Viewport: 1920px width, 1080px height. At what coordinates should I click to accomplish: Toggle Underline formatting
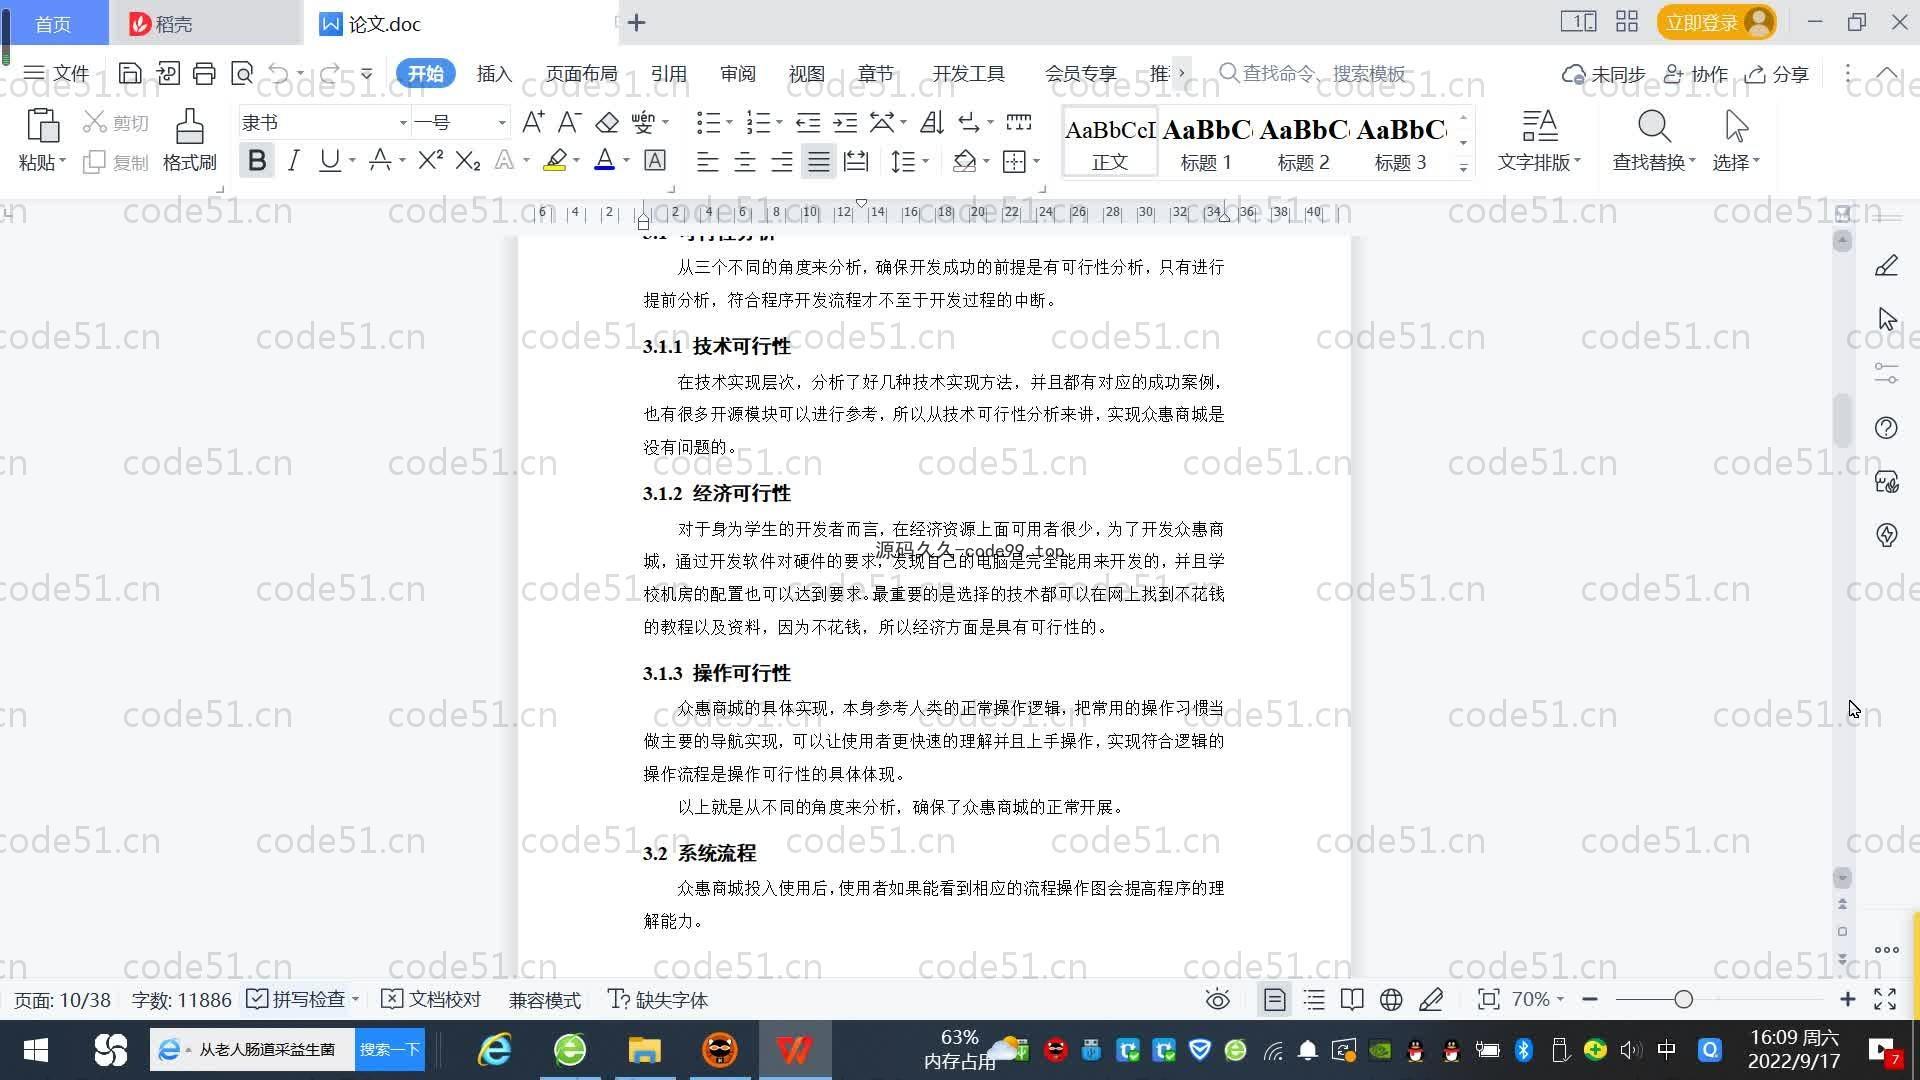tap(329, 160)
